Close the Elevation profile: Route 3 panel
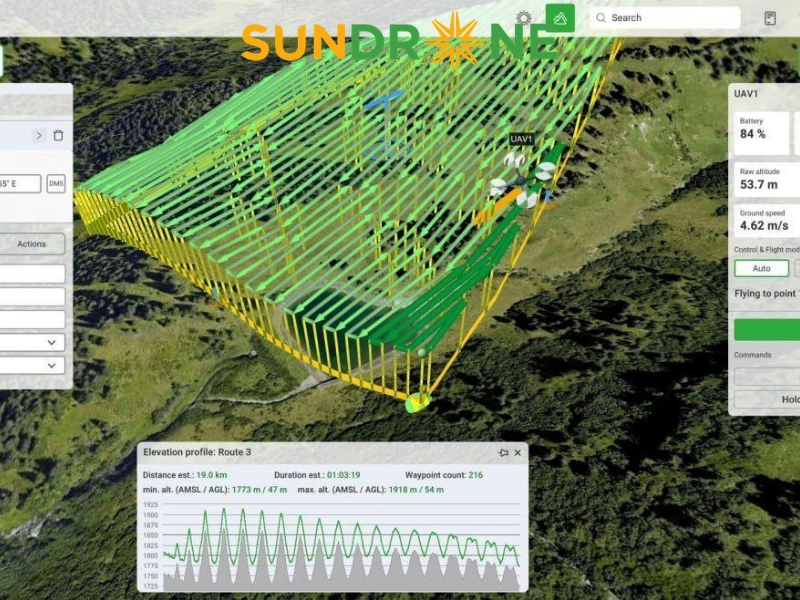Screen dimensions: 800x600 coord(518,453)
